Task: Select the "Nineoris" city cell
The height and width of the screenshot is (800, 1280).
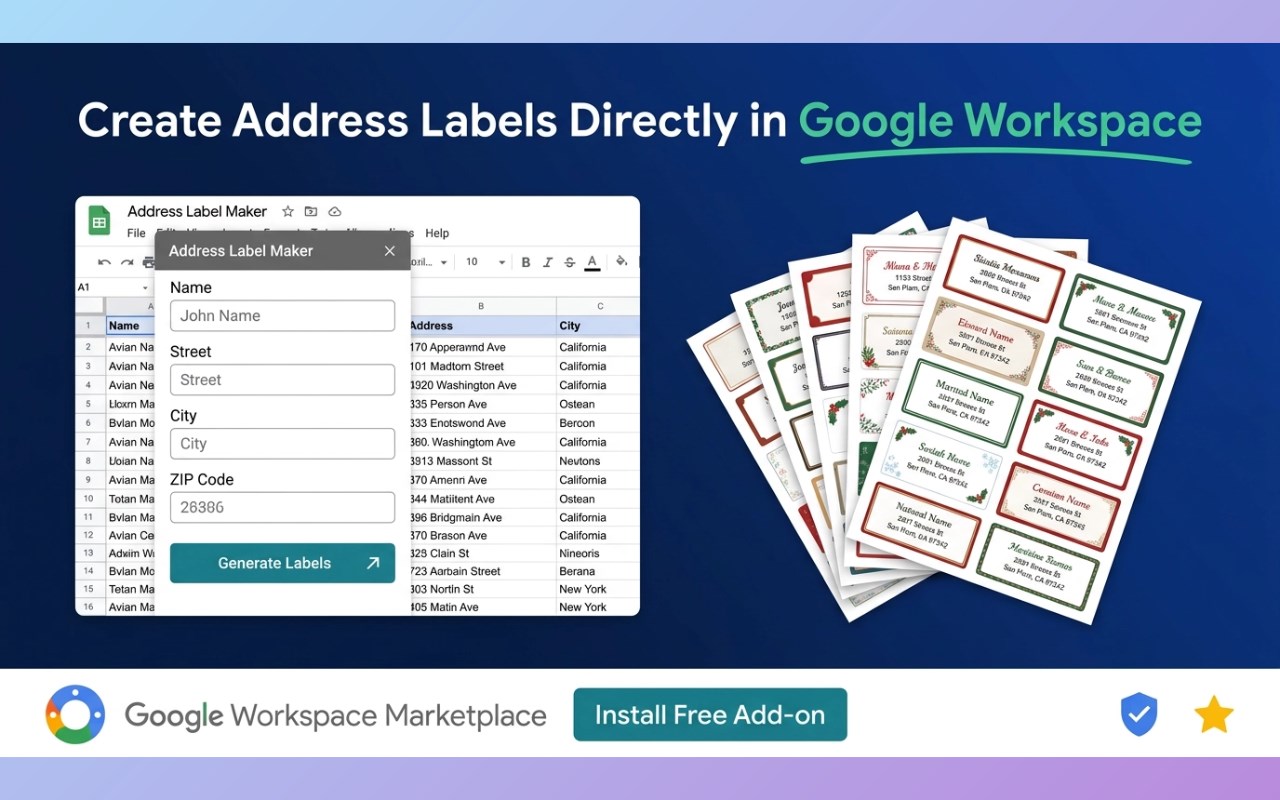Action: tap(599, 553)
